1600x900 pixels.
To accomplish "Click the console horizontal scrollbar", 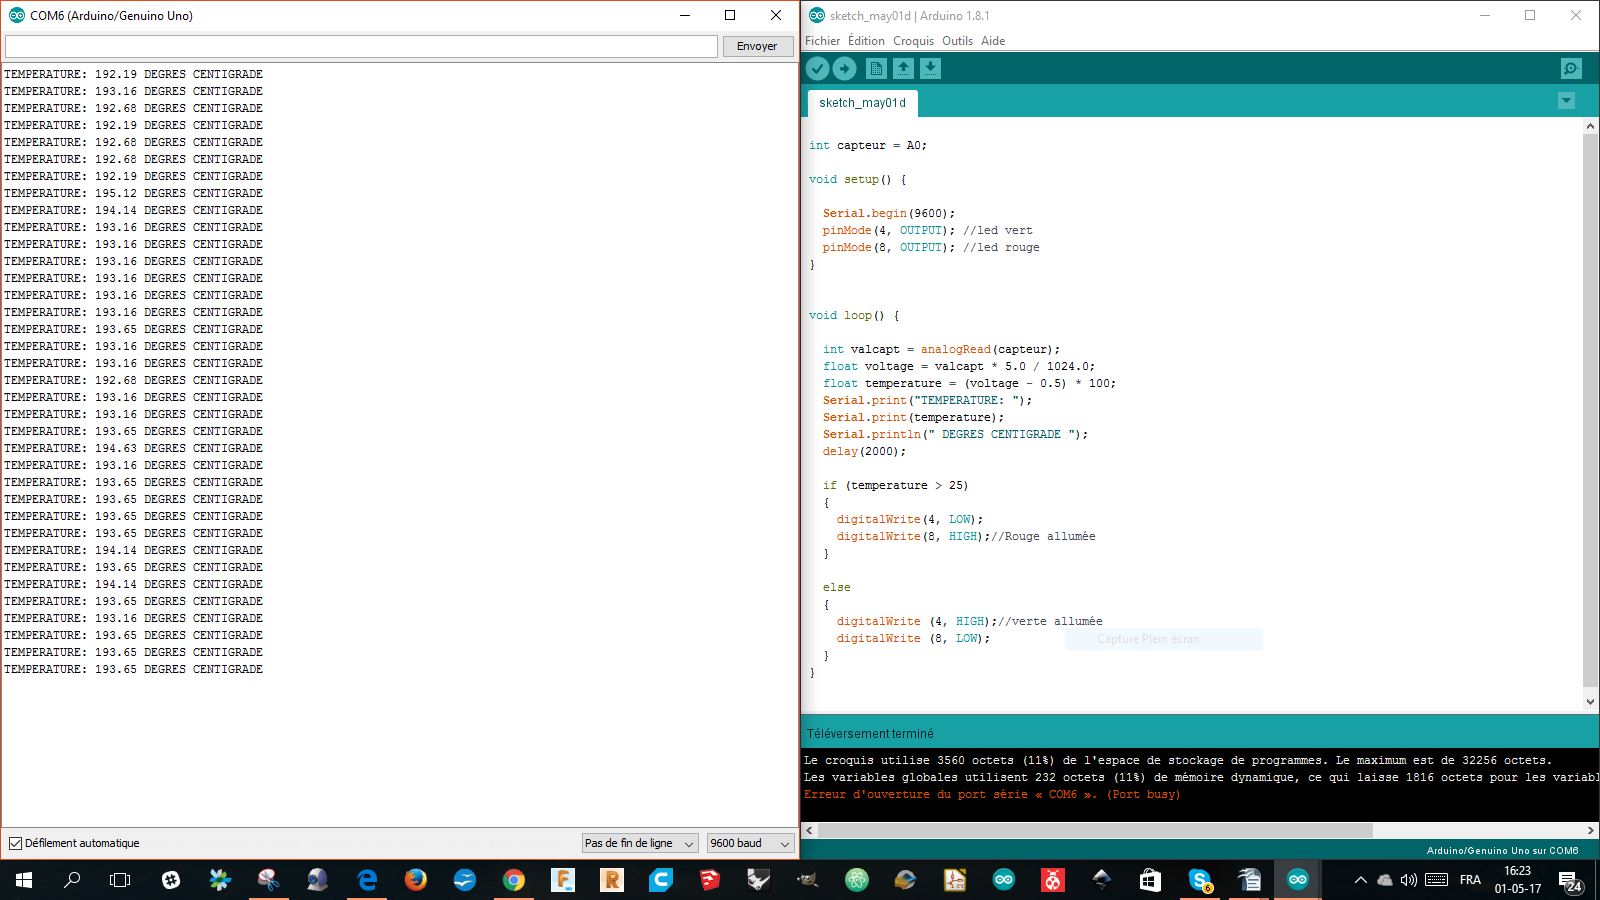I will coord(1095,830).
